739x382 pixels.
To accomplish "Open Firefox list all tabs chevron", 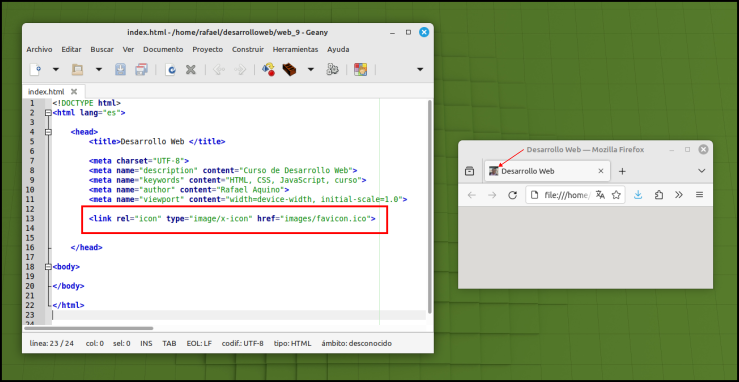I will (x=702, y=171).
